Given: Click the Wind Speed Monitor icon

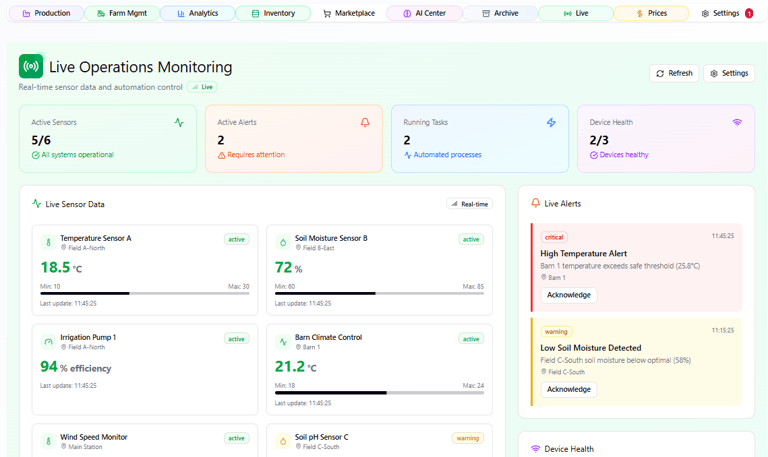Looking at the screenshot, I should [48, 441].
